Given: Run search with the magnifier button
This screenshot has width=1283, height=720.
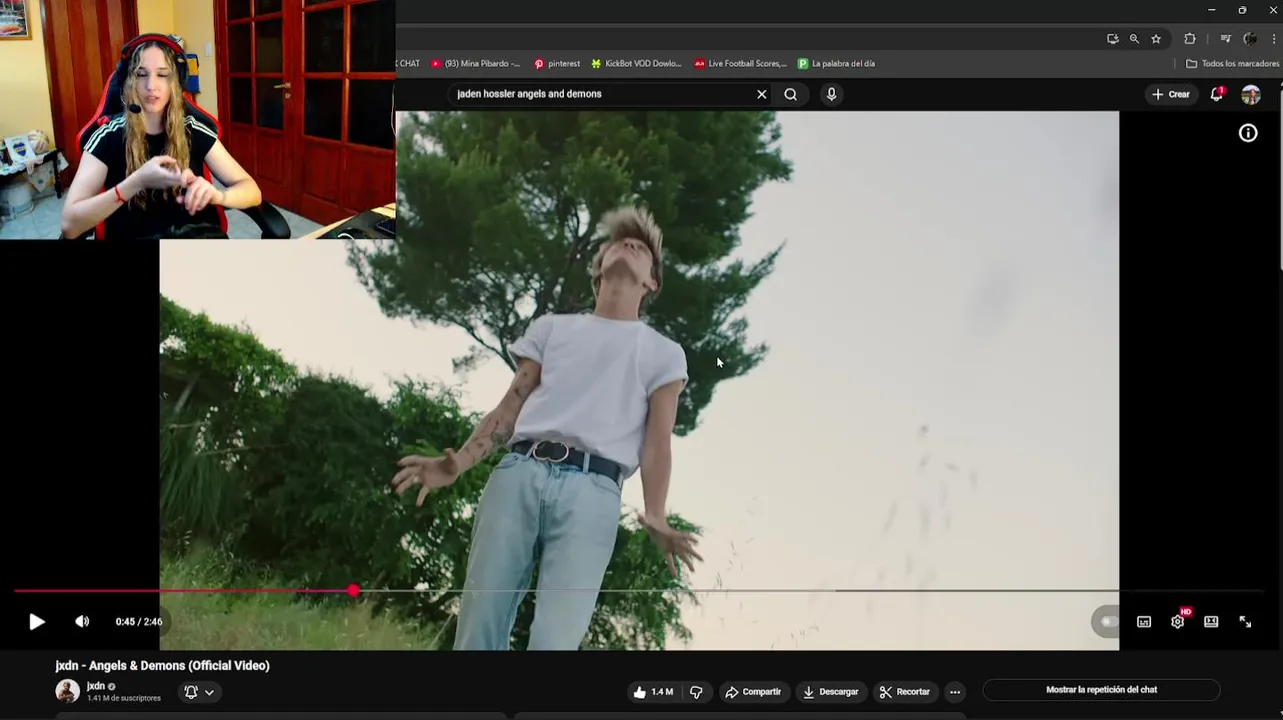Looking at the screenshot, I should [x=791, y=94].
